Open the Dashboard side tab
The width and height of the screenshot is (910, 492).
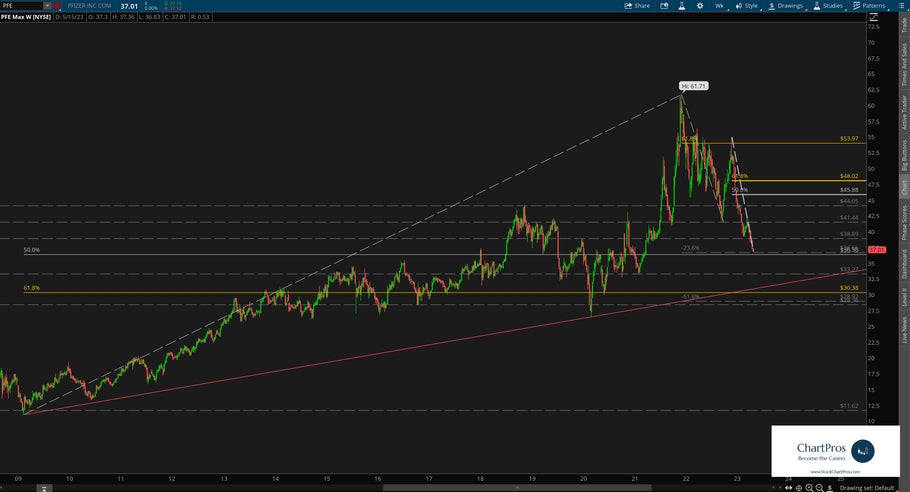(904, 264)
